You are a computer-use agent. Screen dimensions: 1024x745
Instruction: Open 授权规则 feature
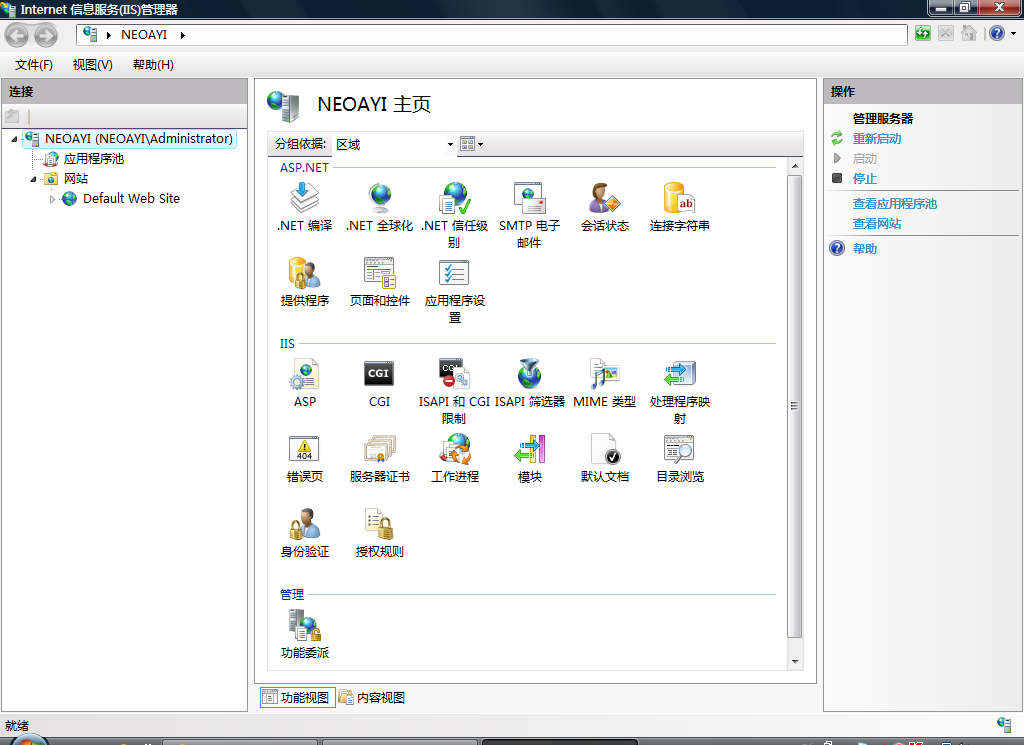379,533
